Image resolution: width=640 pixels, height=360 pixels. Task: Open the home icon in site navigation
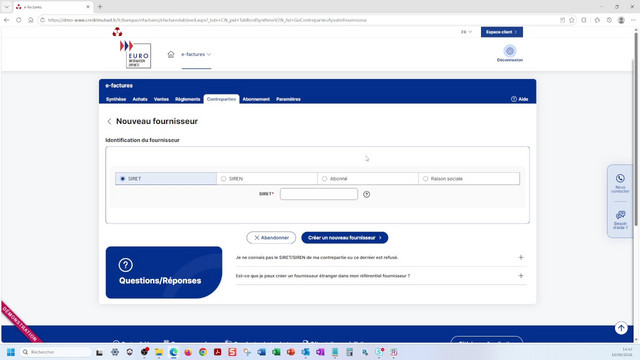pos(171,54)
